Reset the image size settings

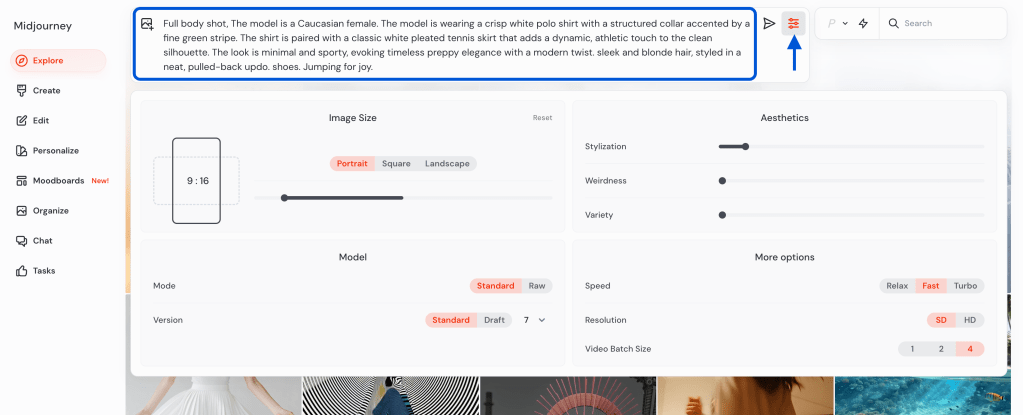tap(542, 118)
